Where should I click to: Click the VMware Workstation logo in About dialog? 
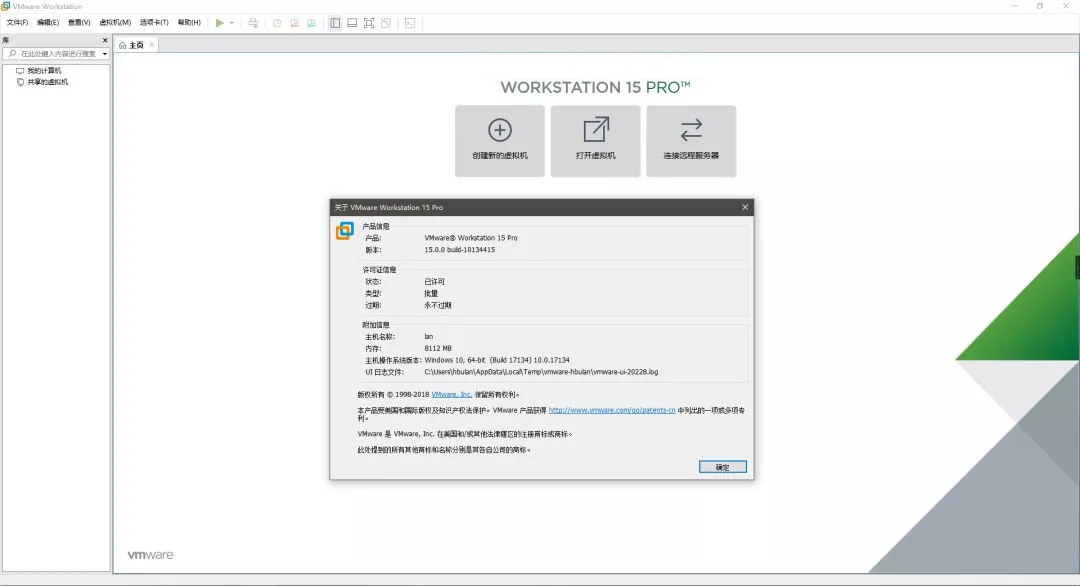(344, 231)
